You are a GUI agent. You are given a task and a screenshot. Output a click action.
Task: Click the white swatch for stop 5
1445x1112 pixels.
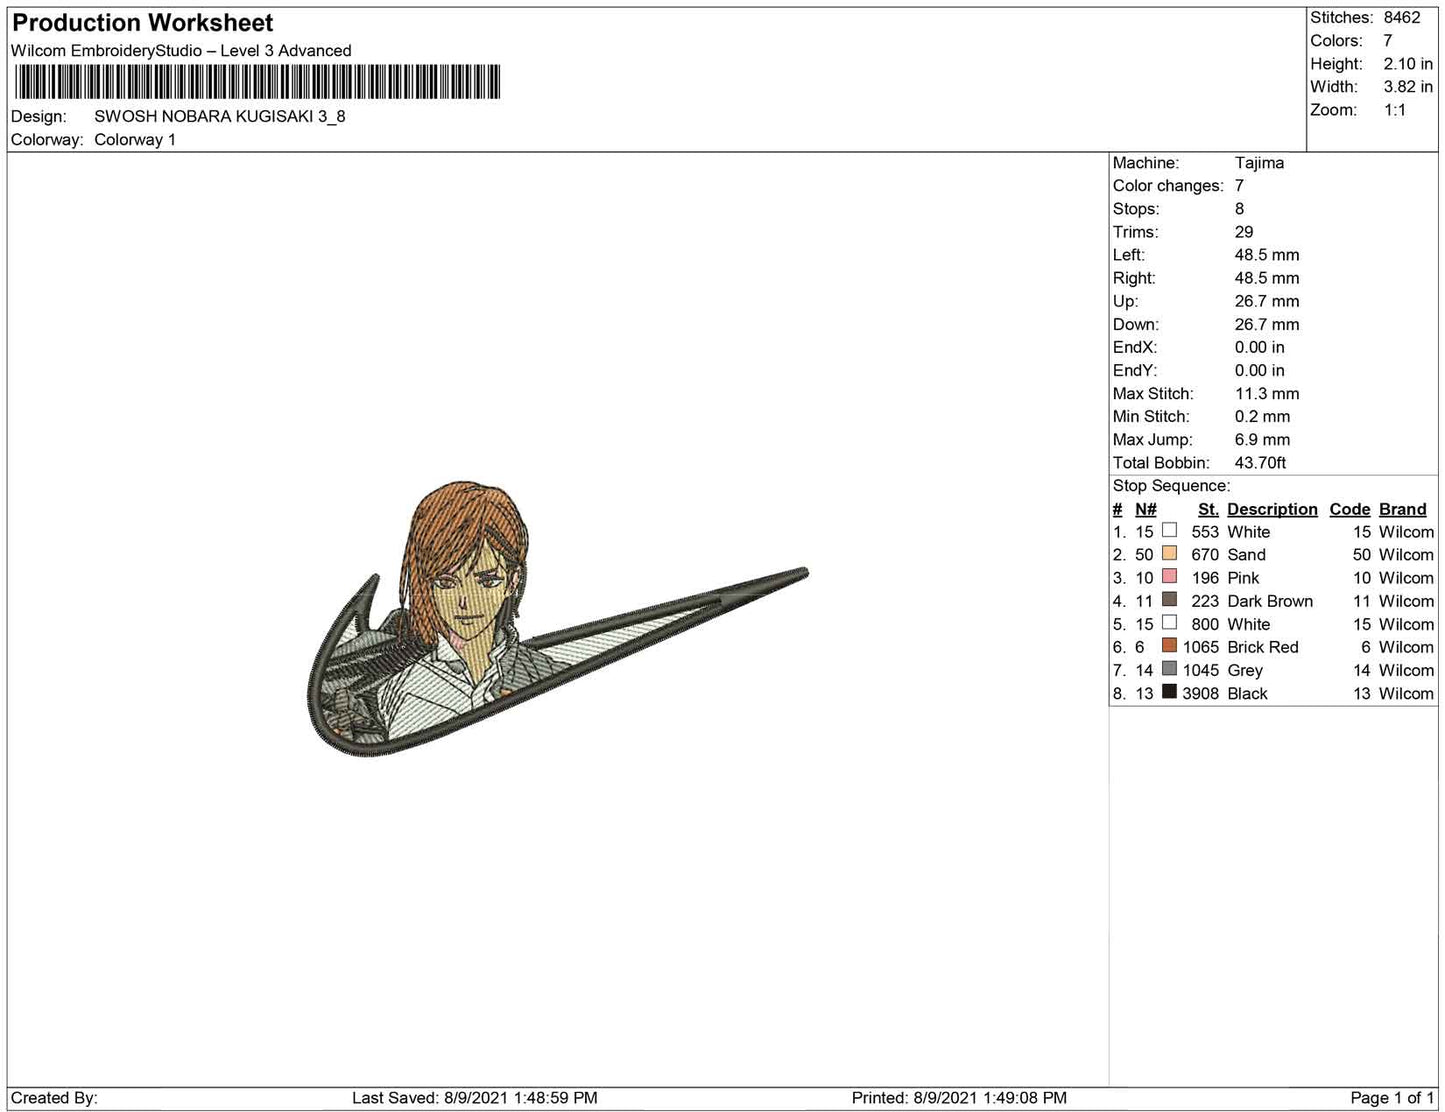(x=1169, y=623)
